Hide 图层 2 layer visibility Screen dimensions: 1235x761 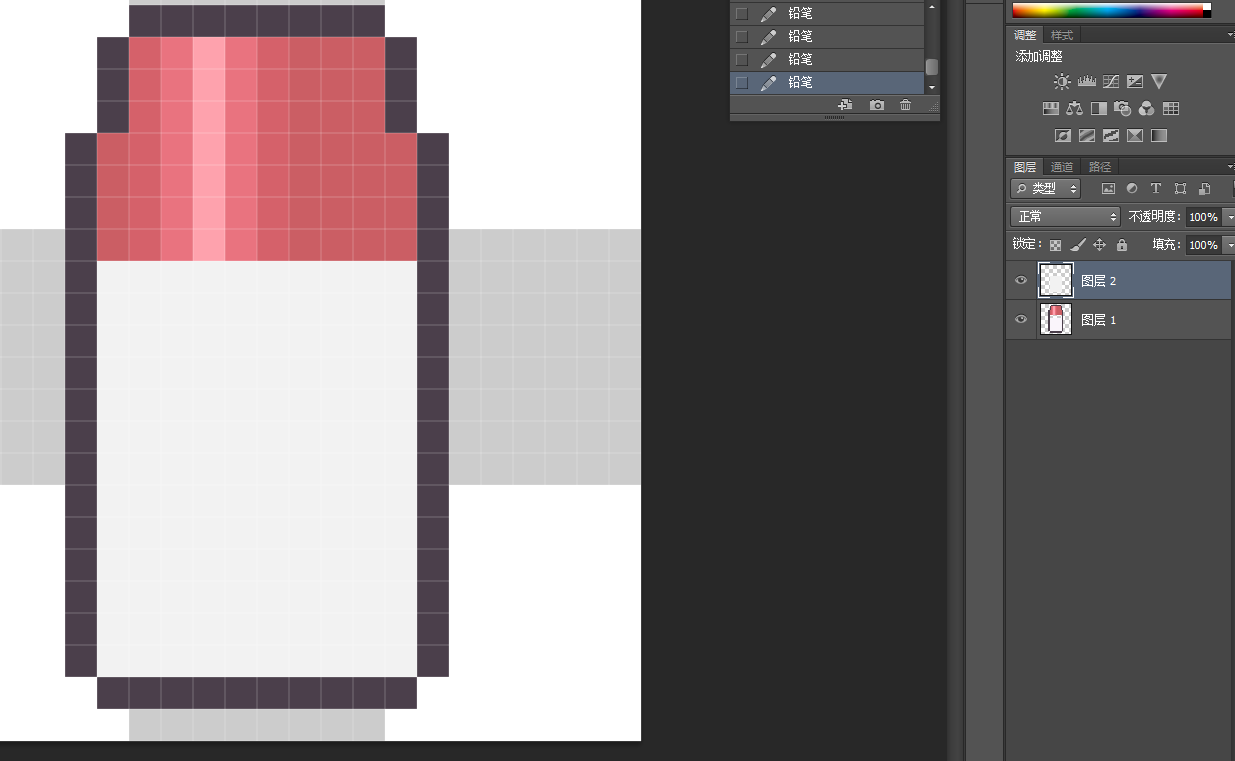tap(1021, 281)
